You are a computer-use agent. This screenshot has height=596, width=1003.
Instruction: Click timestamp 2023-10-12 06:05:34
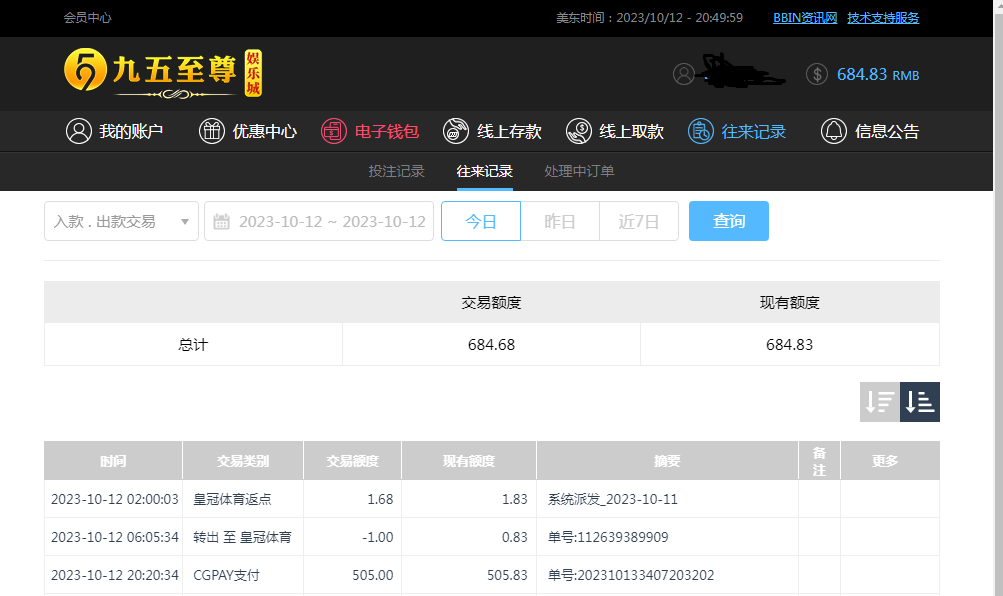[115, 537]
